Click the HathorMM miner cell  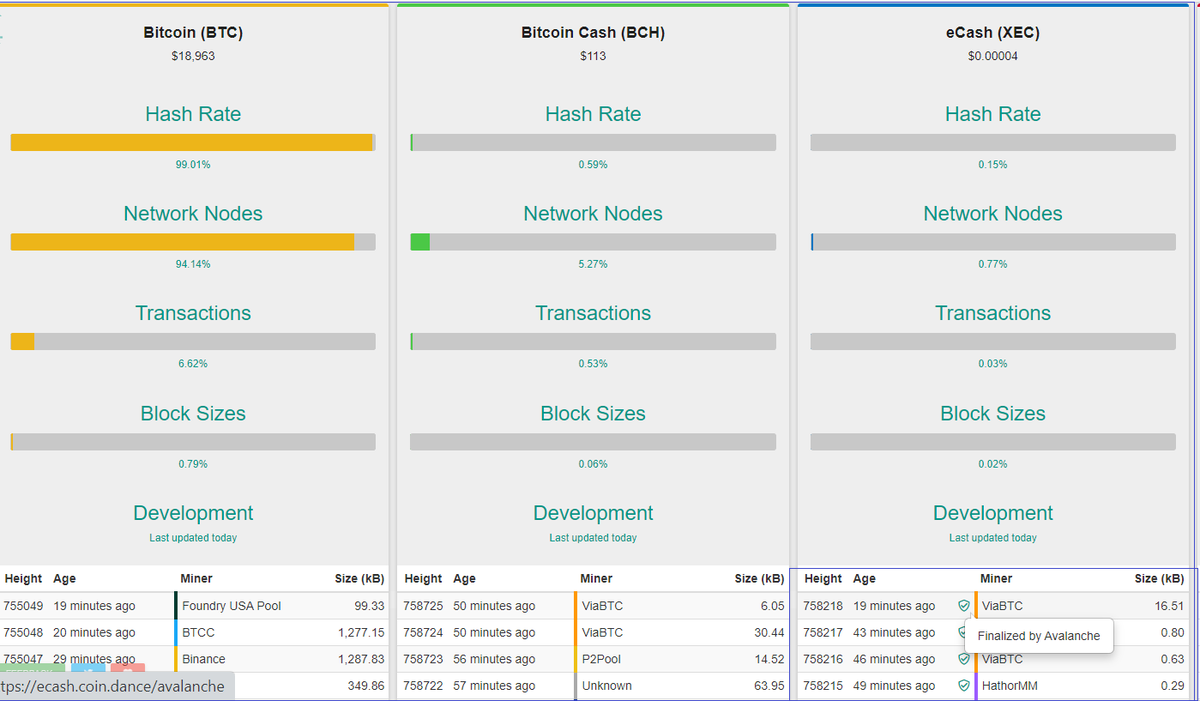click(1010, 686)
